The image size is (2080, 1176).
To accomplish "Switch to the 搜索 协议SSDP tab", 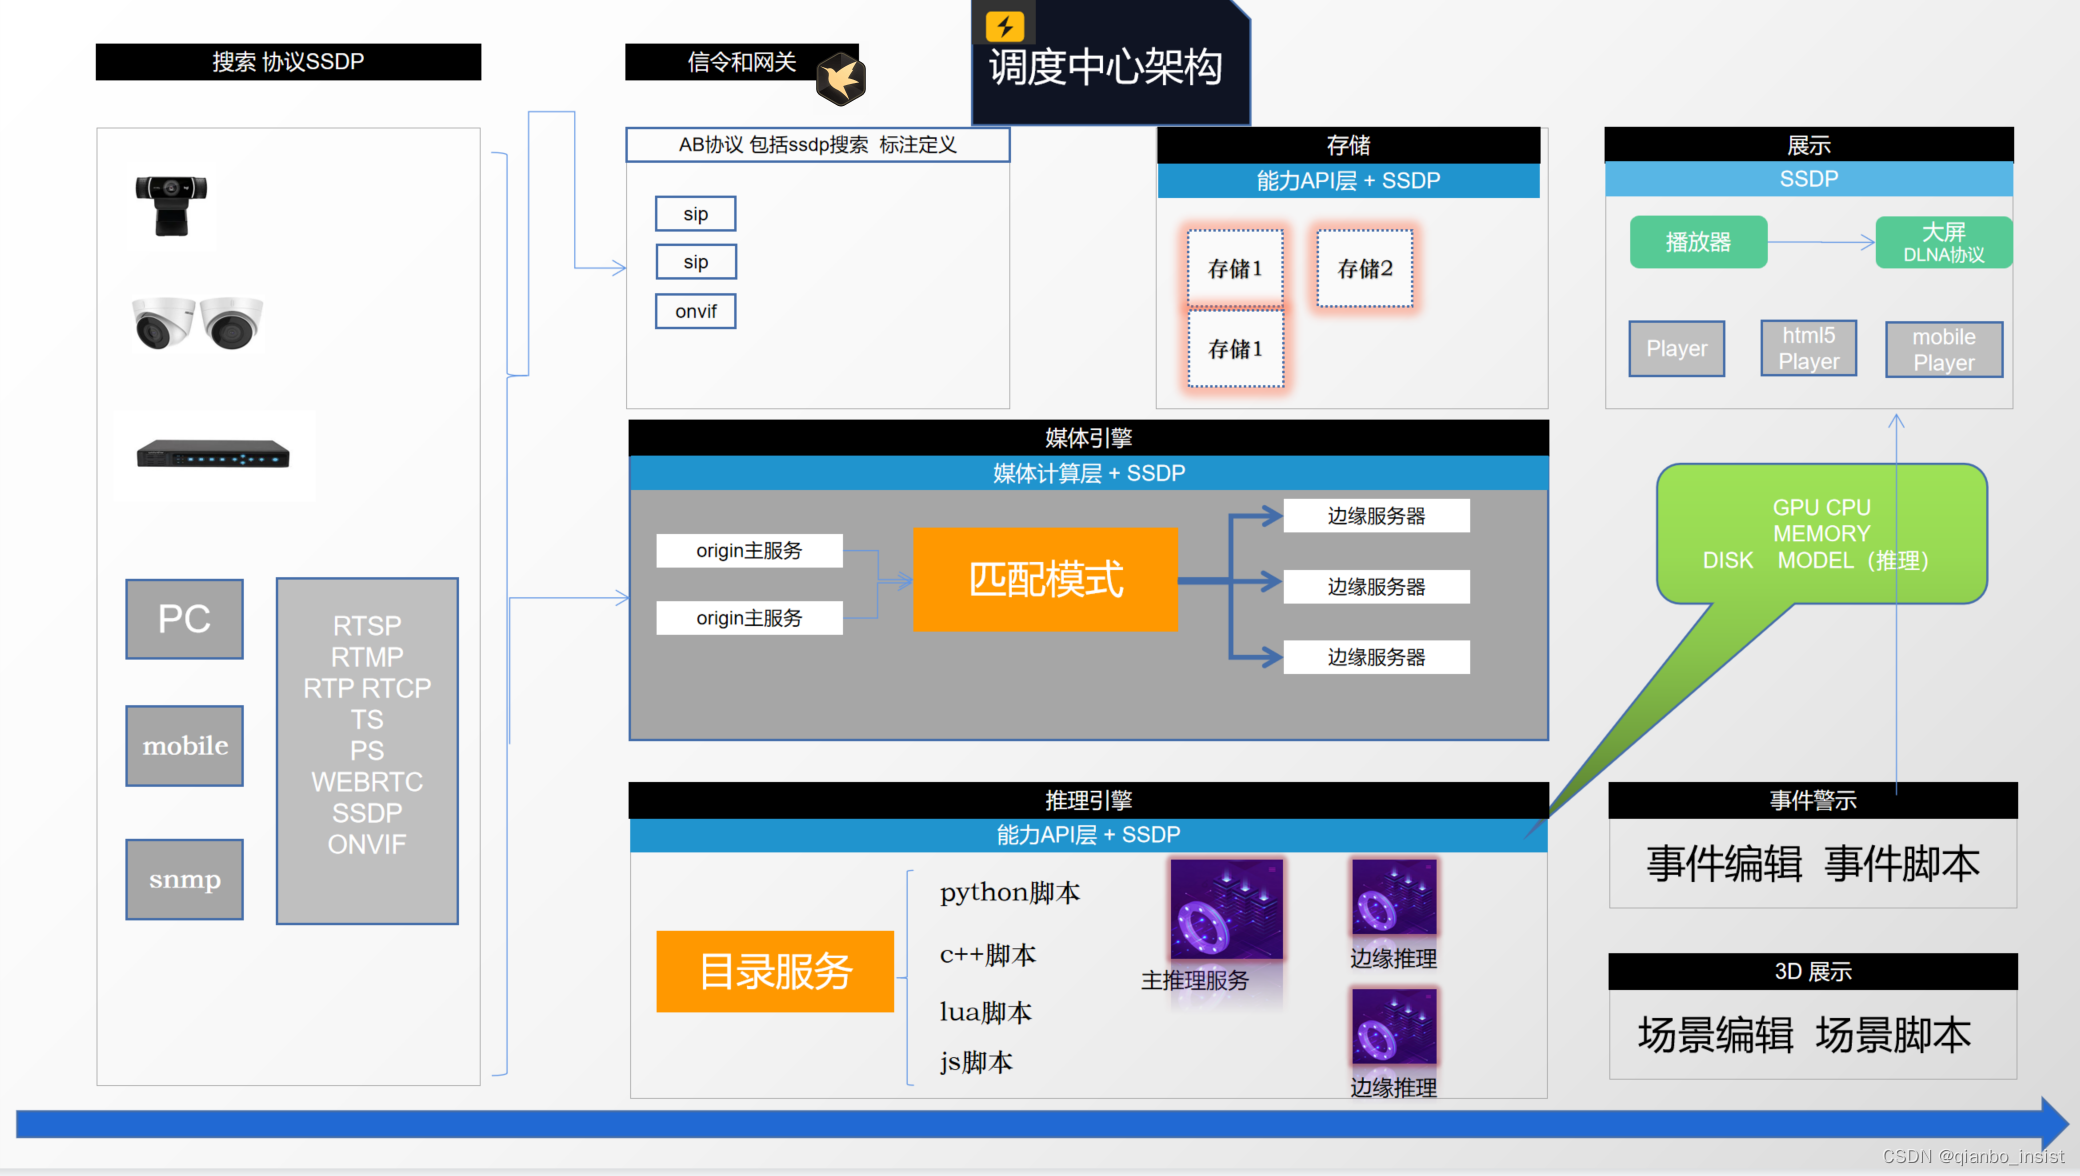I will click(x=287, y=61).
